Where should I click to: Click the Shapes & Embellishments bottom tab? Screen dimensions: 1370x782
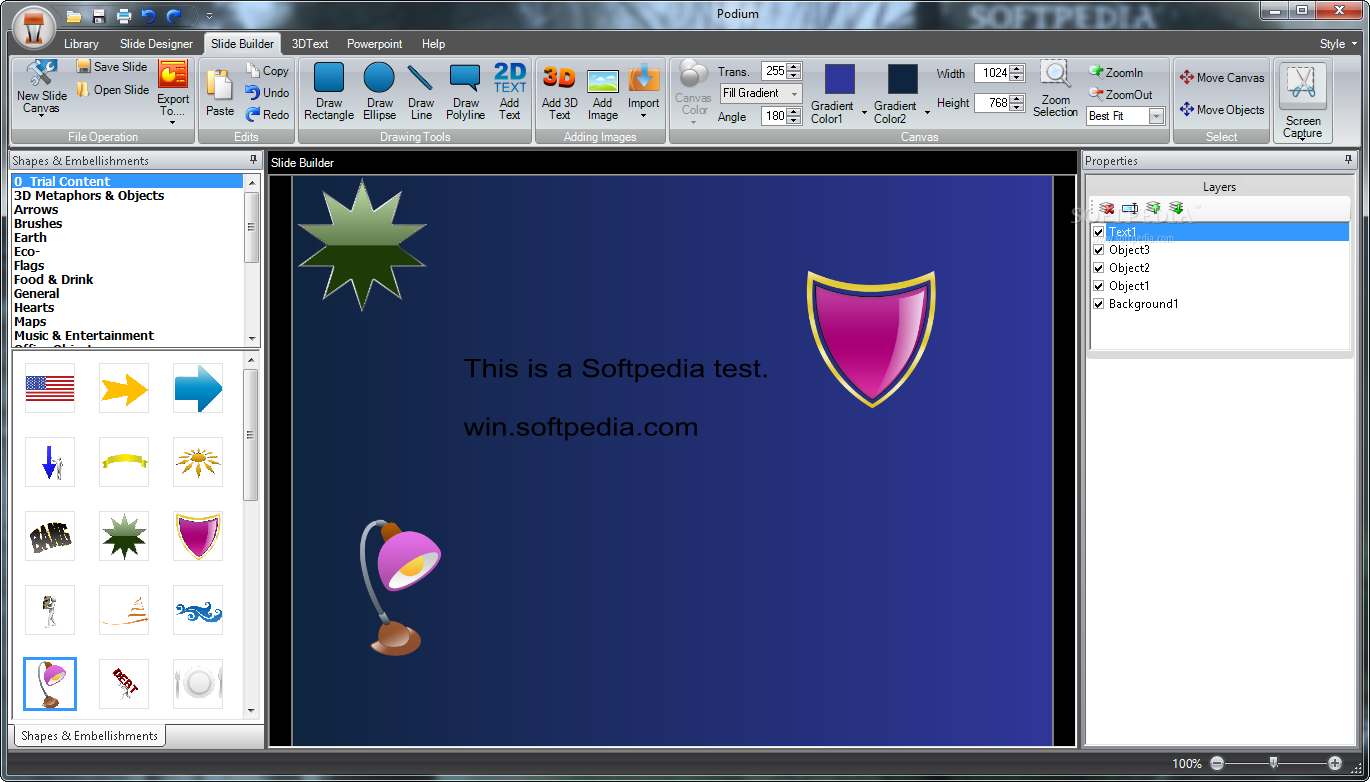[x=89, y=736]
